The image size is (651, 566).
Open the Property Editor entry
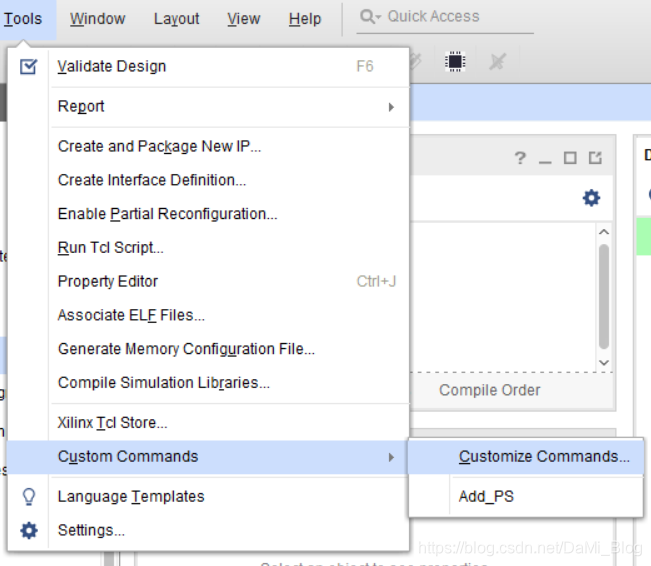tap(229, 281)
